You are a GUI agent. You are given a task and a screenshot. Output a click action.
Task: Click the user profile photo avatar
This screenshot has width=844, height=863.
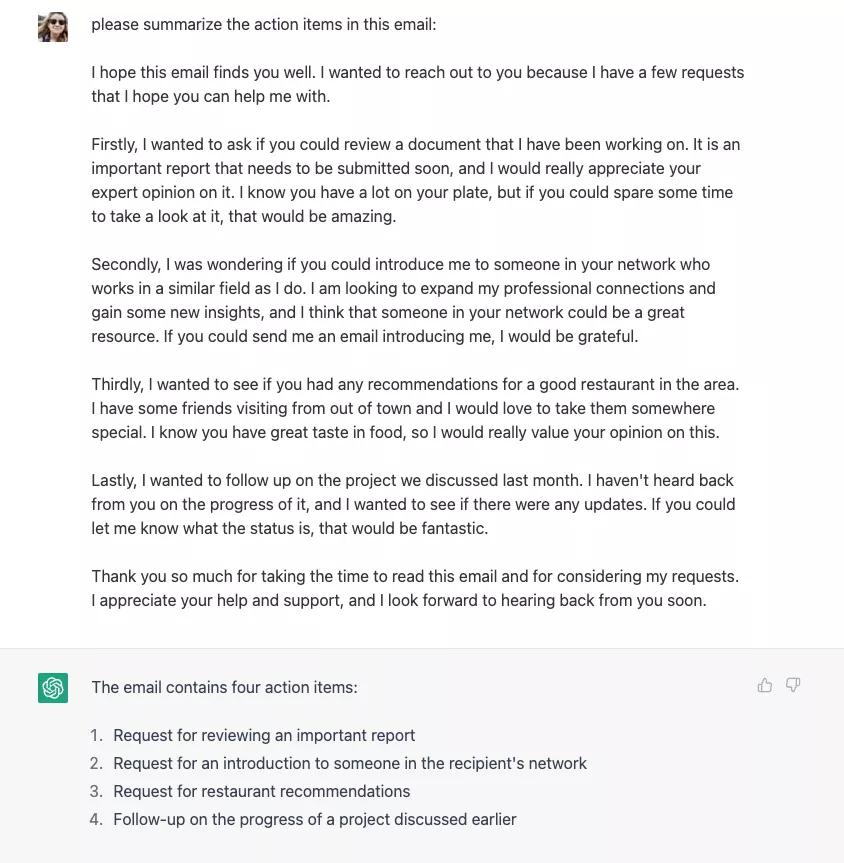coord(53,27)
